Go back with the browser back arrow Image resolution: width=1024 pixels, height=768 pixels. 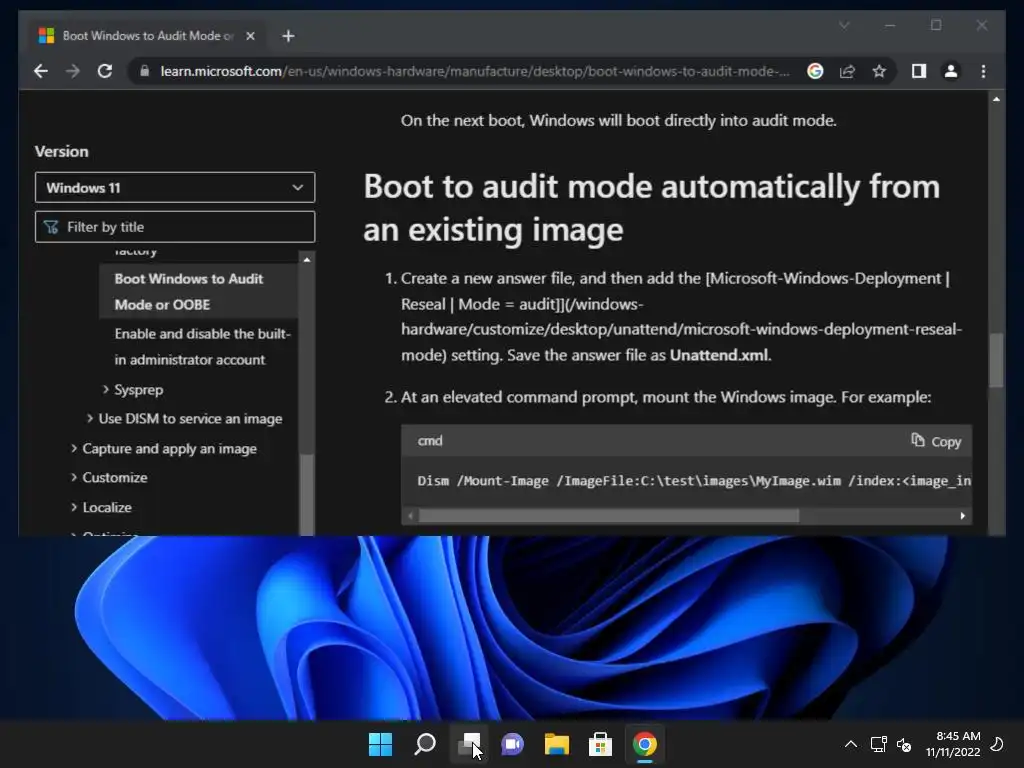pos(40,71)
